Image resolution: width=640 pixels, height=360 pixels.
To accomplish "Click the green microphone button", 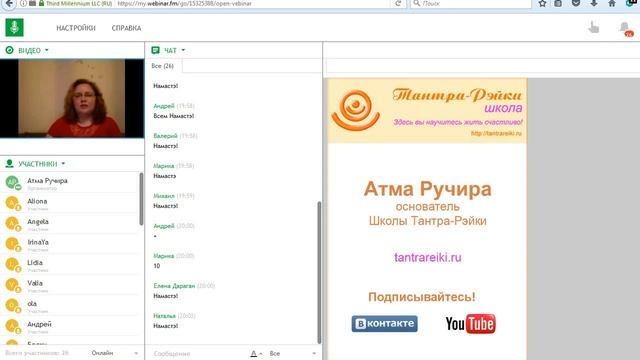I will tap(14, 28).
